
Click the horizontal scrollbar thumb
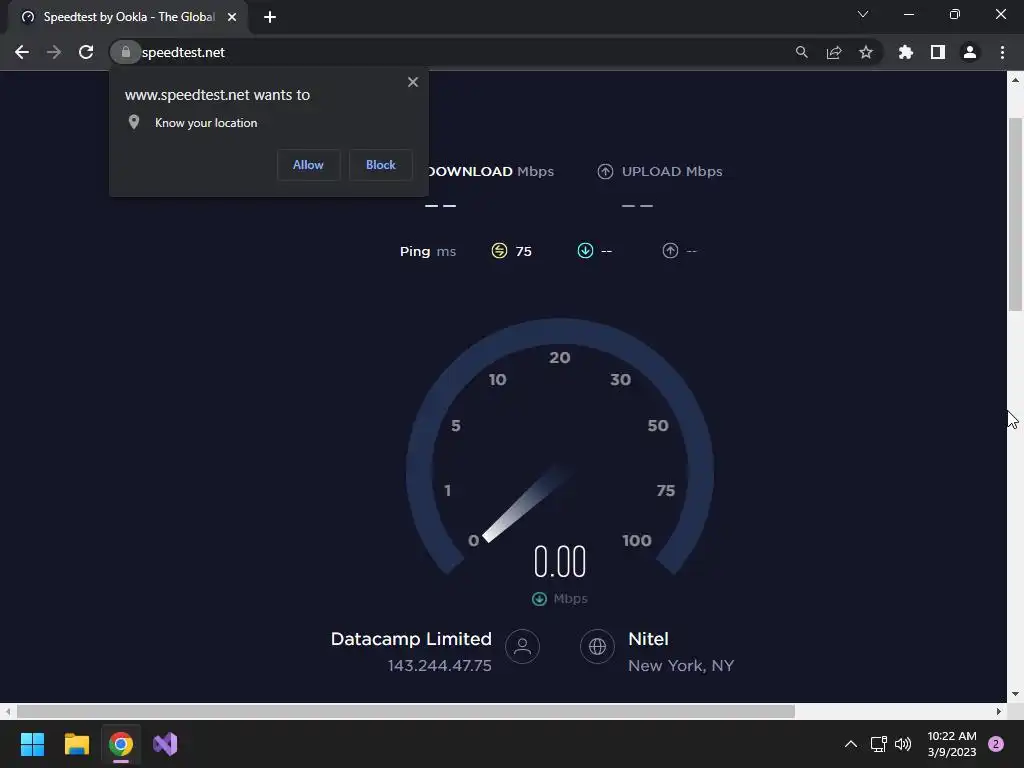point(406,711)
